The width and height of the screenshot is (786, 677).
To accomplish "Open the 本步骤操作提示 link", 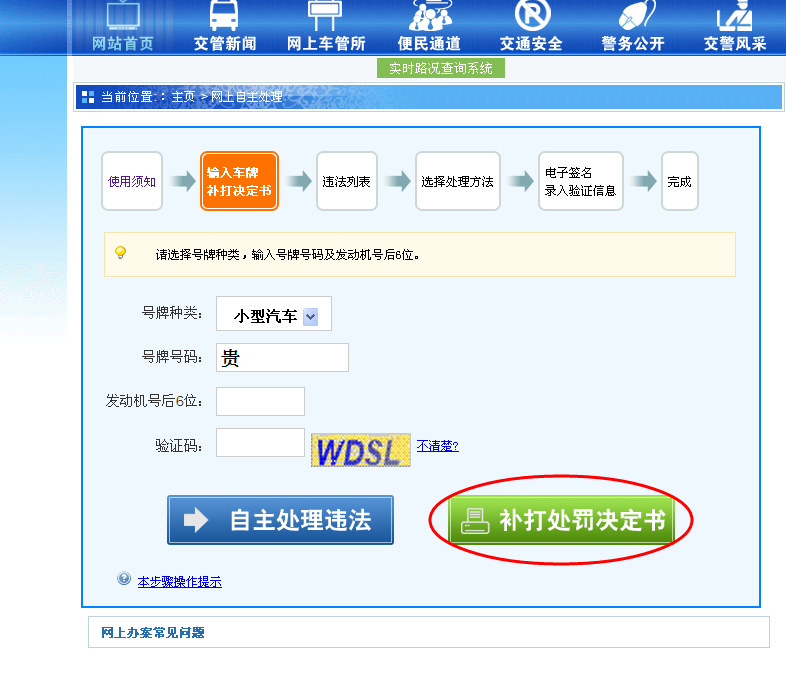I will [x=179, y=582].
